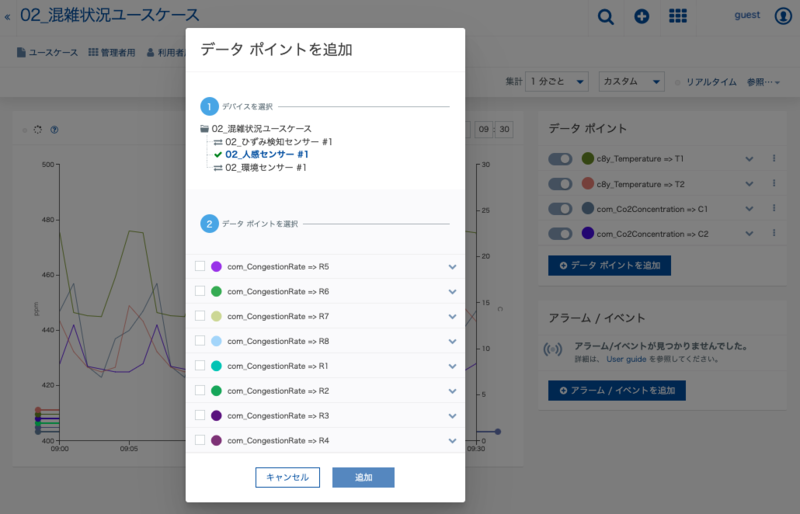The width and height of the screenshot is (800, 514).
Task: Check the com_CongestionRate R5 checkbox
Action: tap(200, 266)
